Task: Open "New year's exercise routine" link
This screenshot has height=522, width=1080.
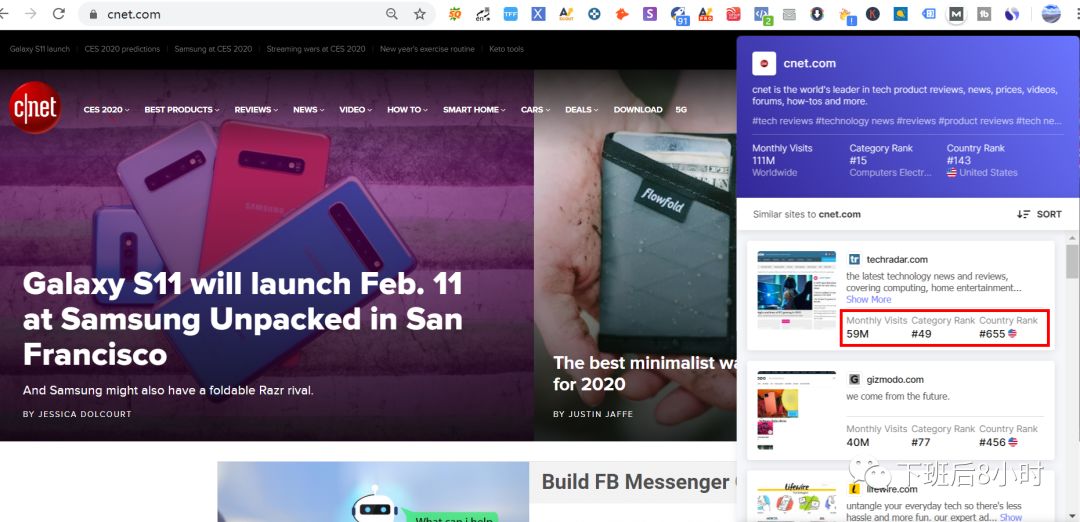Action: (x=427, y=49)
